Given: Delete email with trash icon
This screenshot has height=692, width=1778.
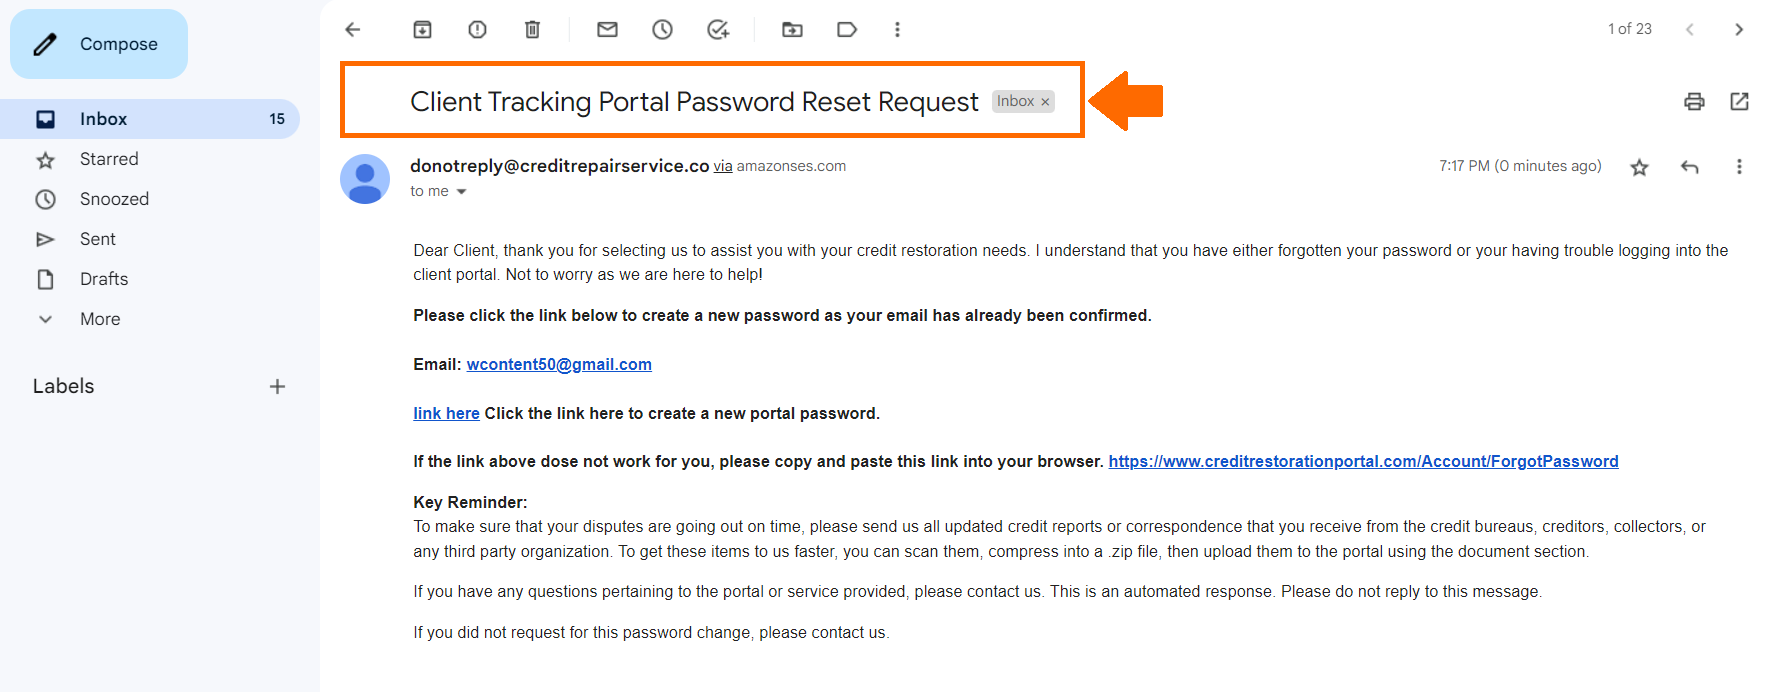Looking at the screenshot, I should click(x=532, y=30).
